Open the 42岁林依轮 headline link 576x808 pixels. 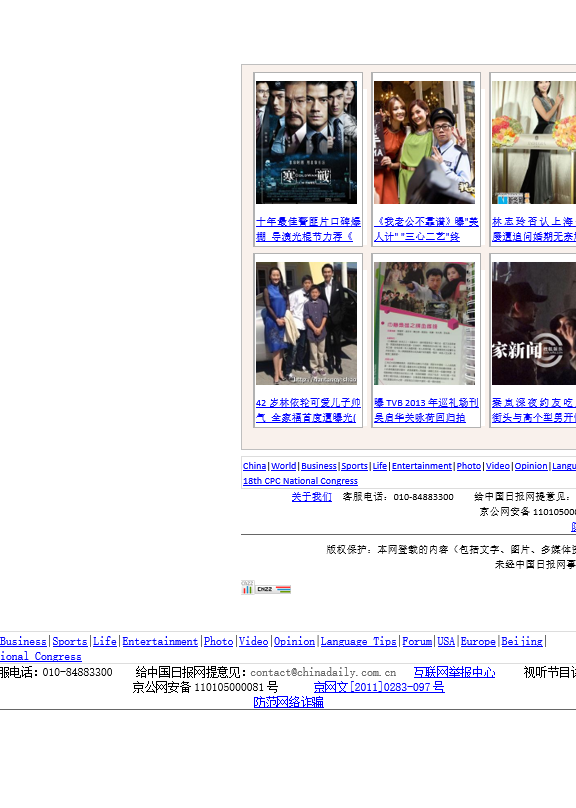pyautogui.click(x=308, y=410)
